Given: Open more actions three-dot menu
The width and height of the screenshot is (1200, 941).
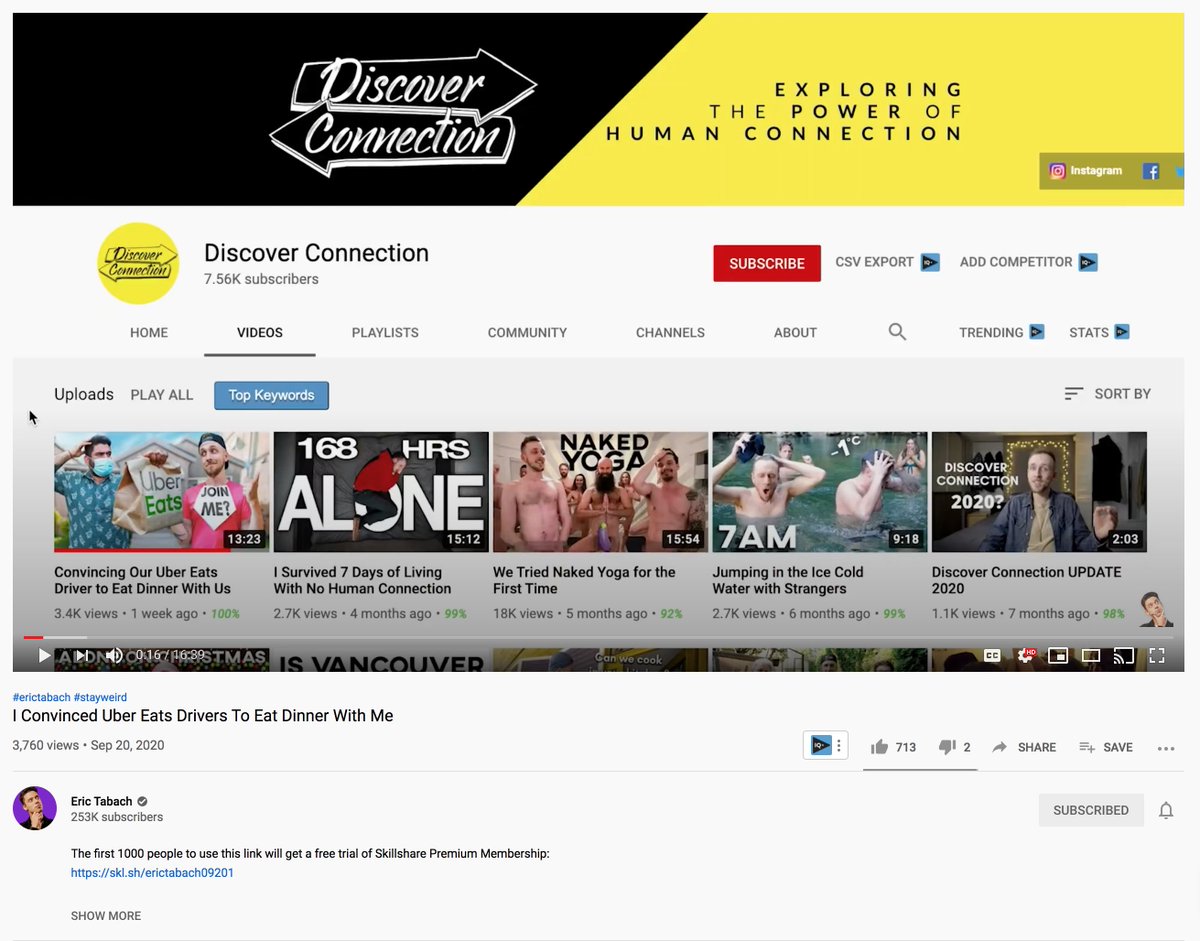Looking at the screenshot, I should coord(1165,747).
